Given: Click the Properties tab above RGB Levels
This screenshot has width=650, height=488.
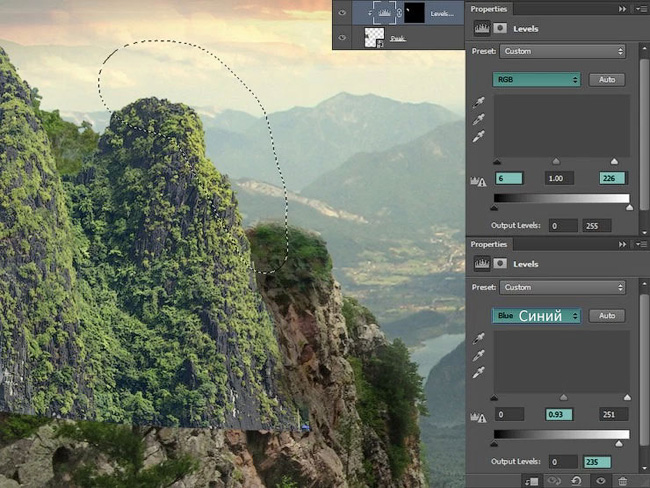Looking at the screenshot, I should click(488, 9).
